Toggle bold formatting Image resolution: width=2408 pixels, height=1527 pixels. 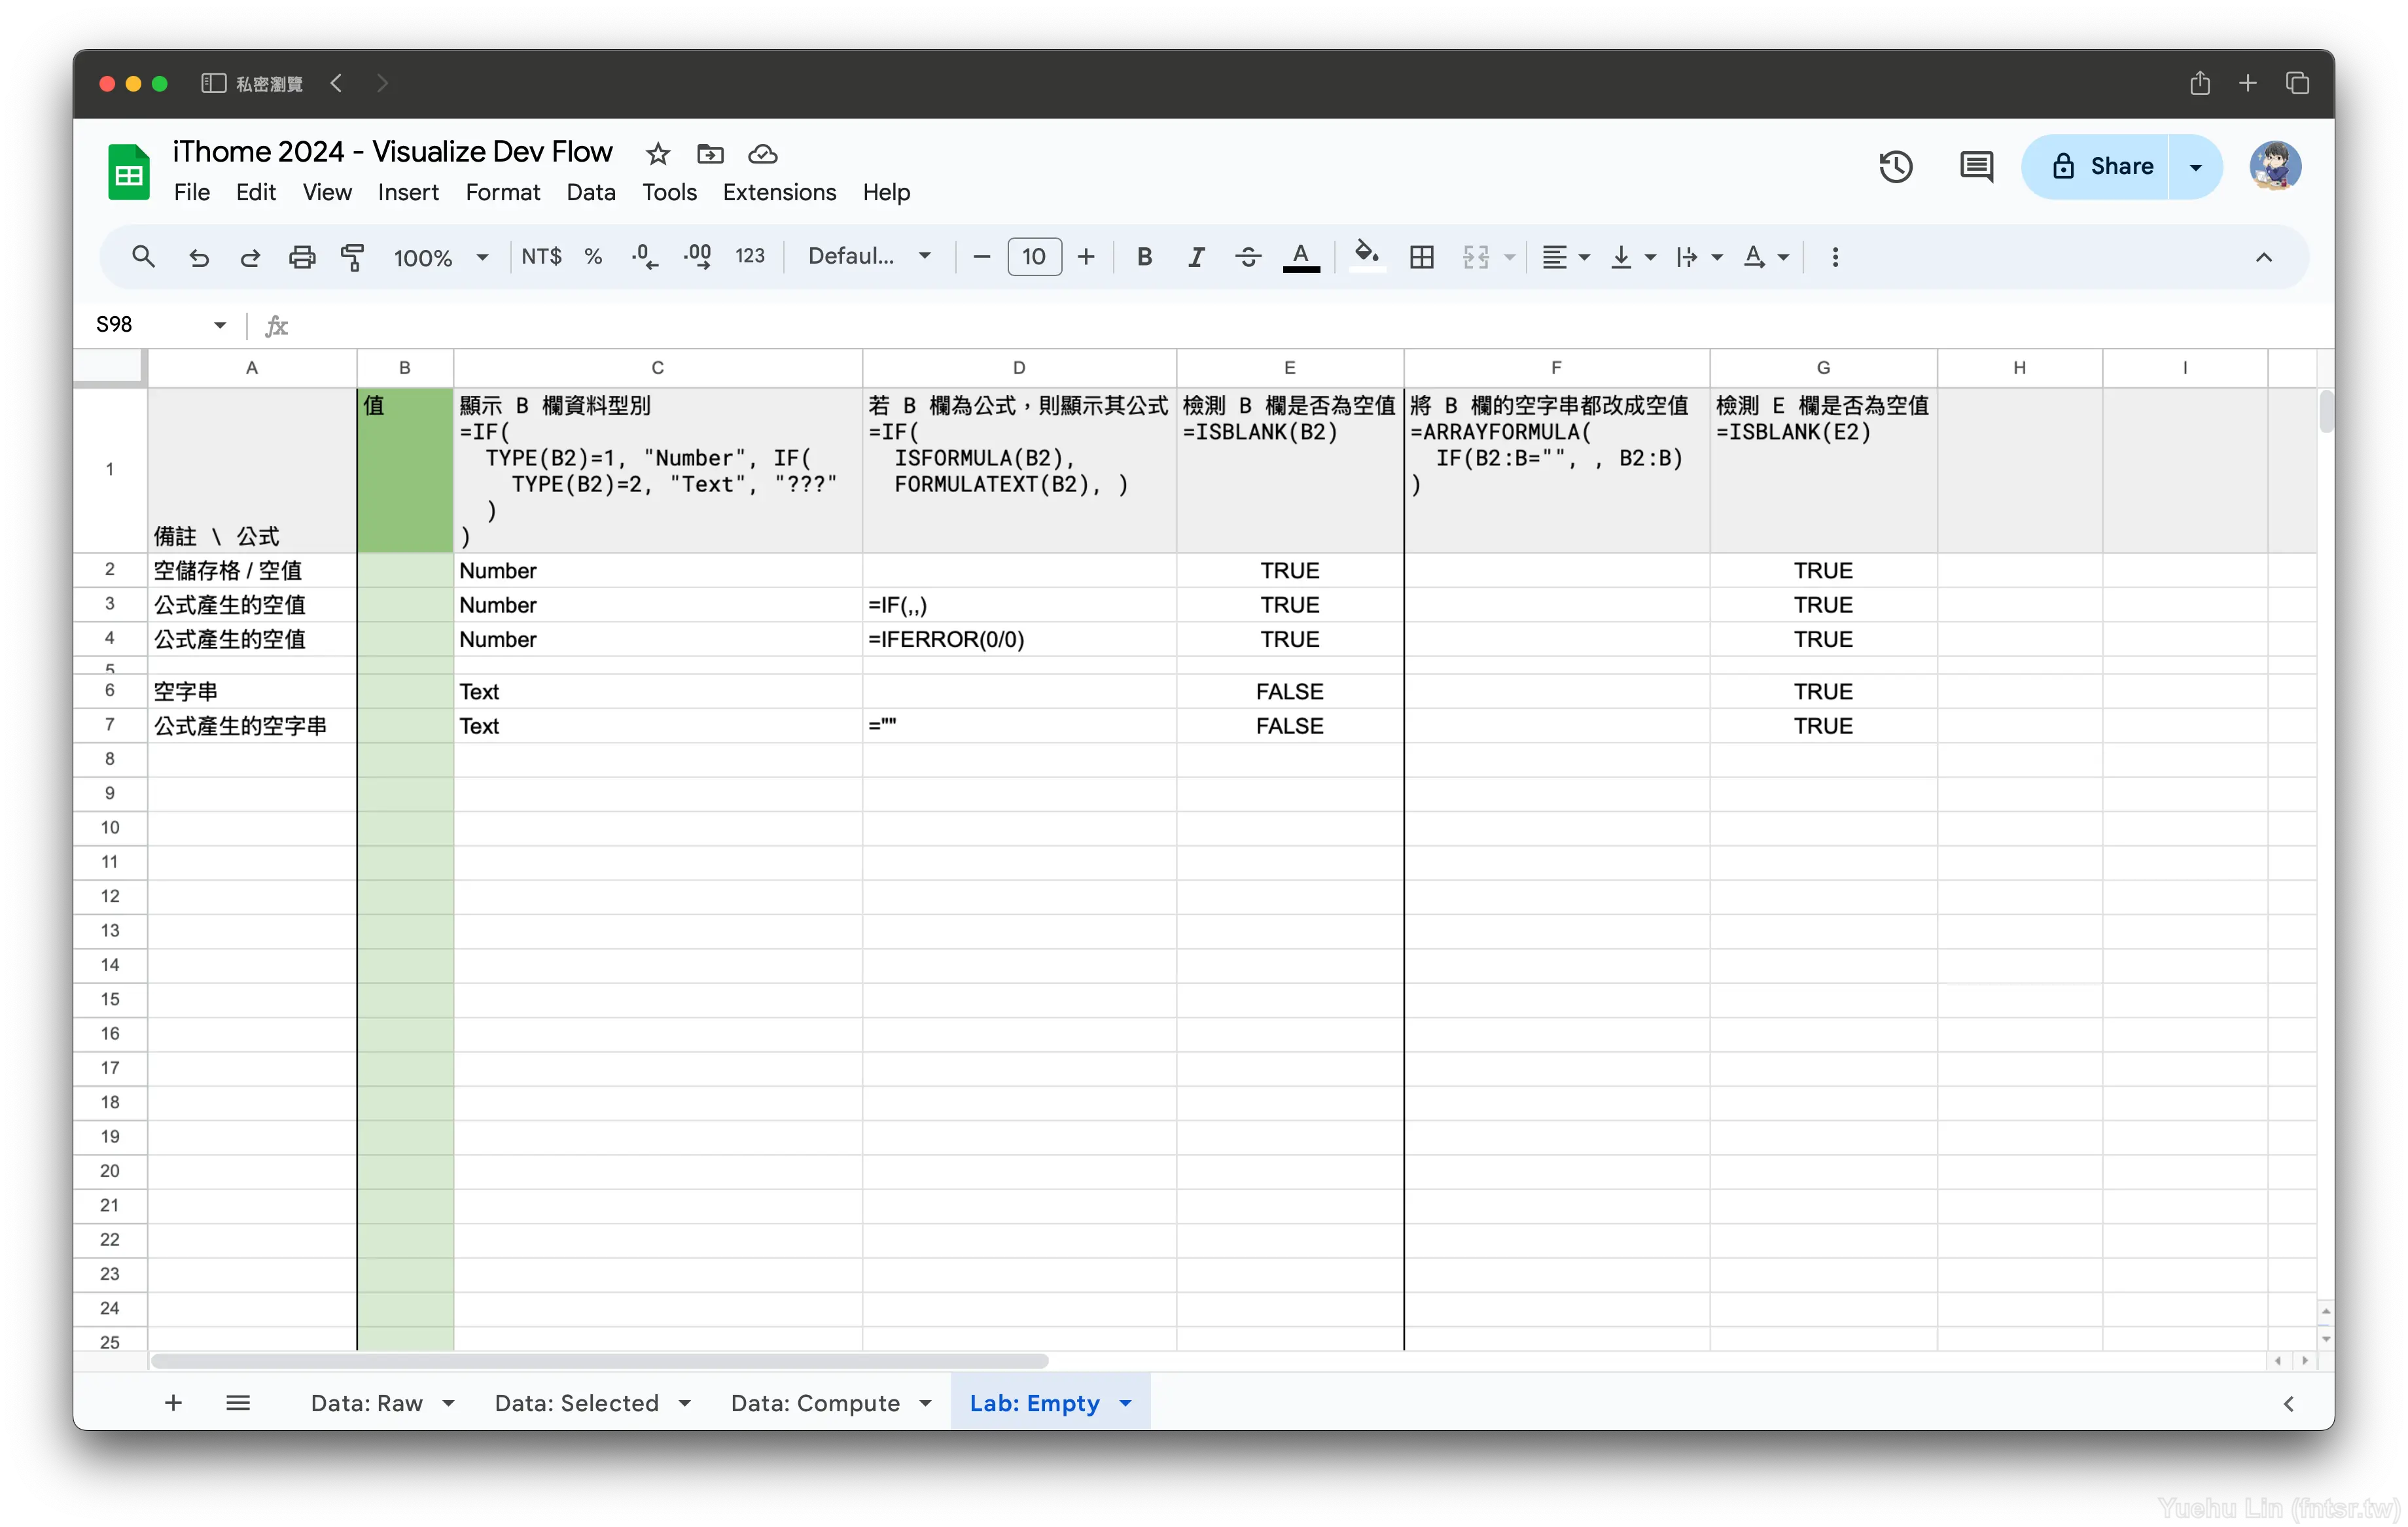tap(1145, 257)
